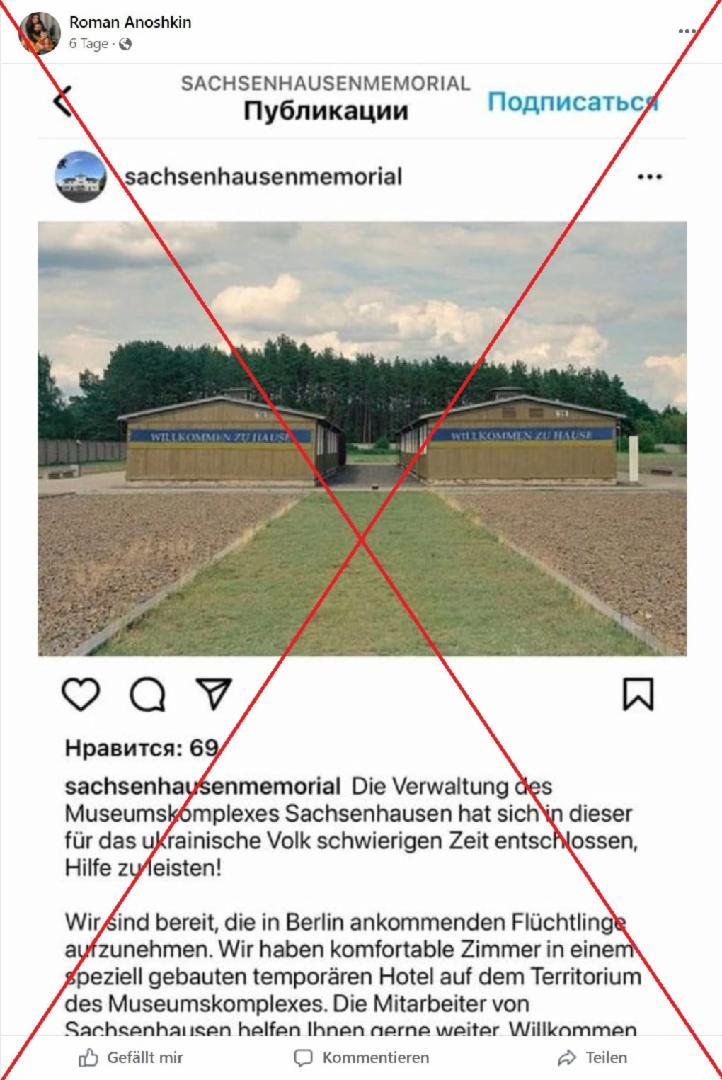Open Roman Anoshkin's profile picture
Viewport: 722px width, 1080px height.
[39, 32]
